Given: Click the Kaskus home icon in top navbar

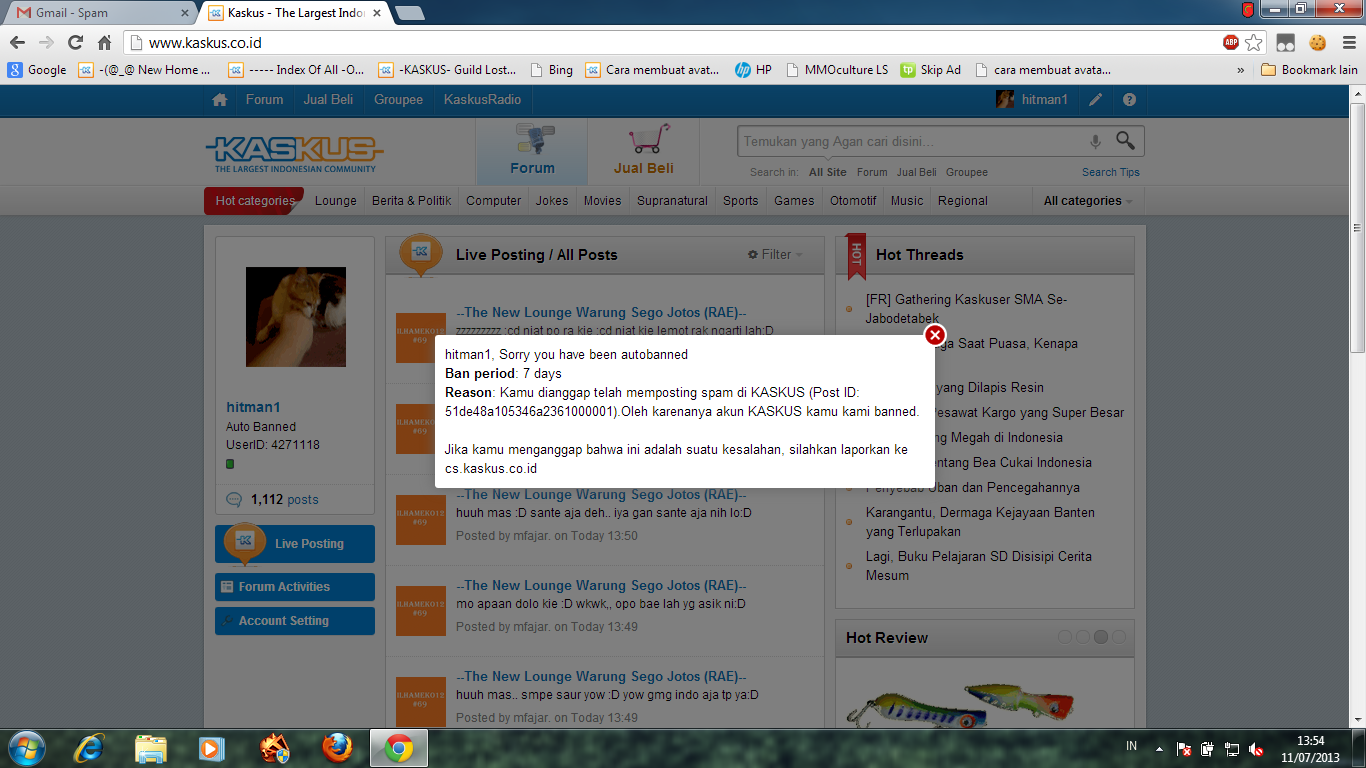Looking at the screenshot, I should click(x=220, y=100).
